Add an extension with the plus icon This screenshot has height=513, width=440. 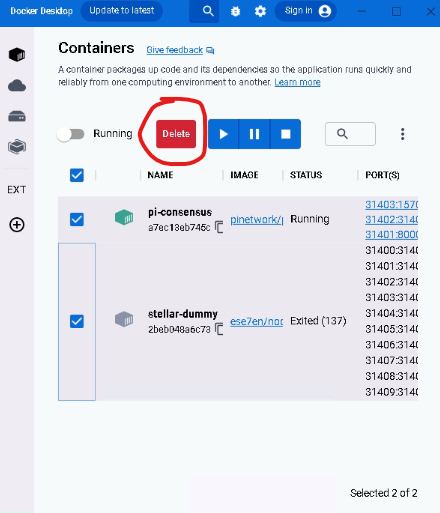pyautogui.click(x=17, y=225)
